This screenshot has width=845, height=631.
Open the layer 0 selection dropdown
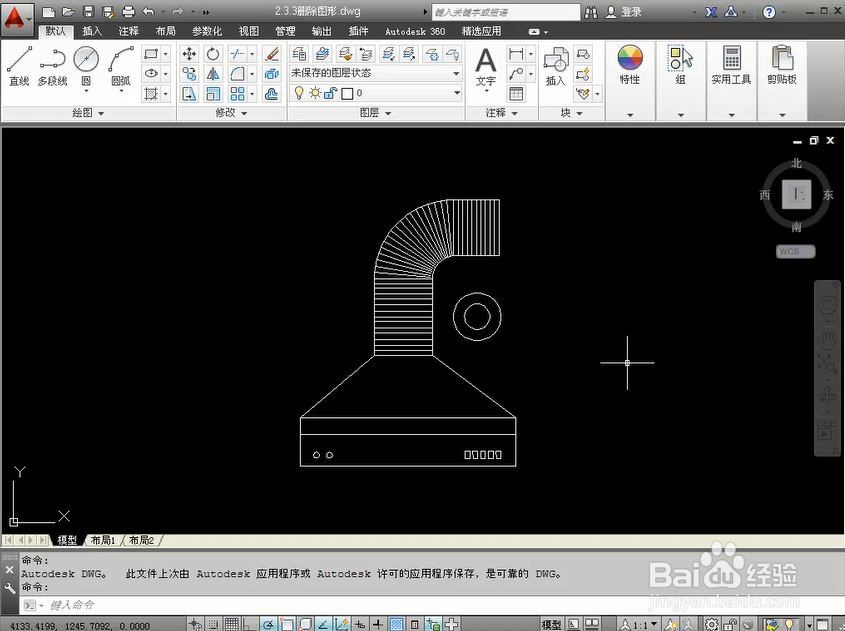[x=376, y=94]
